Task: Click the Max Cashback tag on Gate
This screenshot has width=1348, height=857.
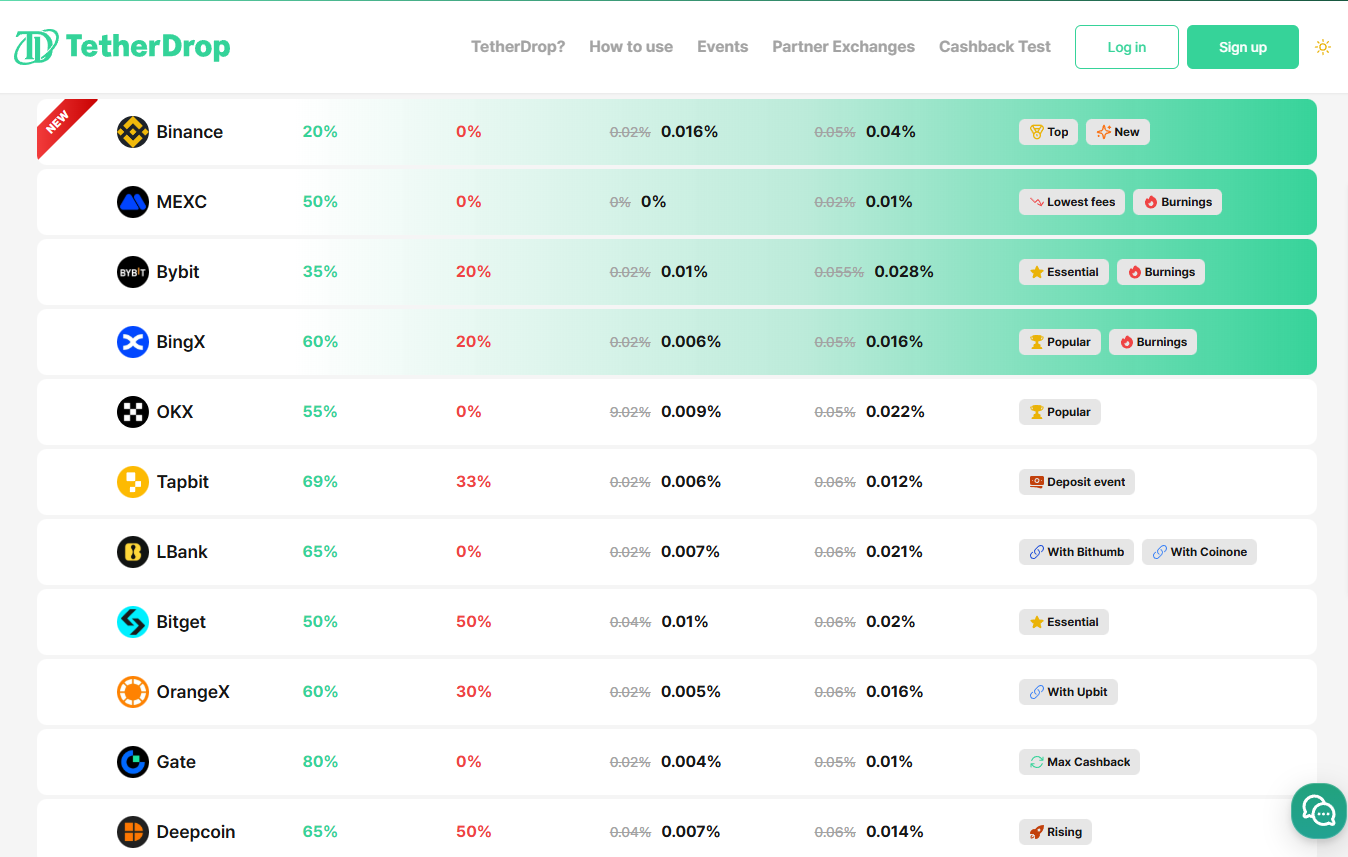Action: click(1079, 762)
